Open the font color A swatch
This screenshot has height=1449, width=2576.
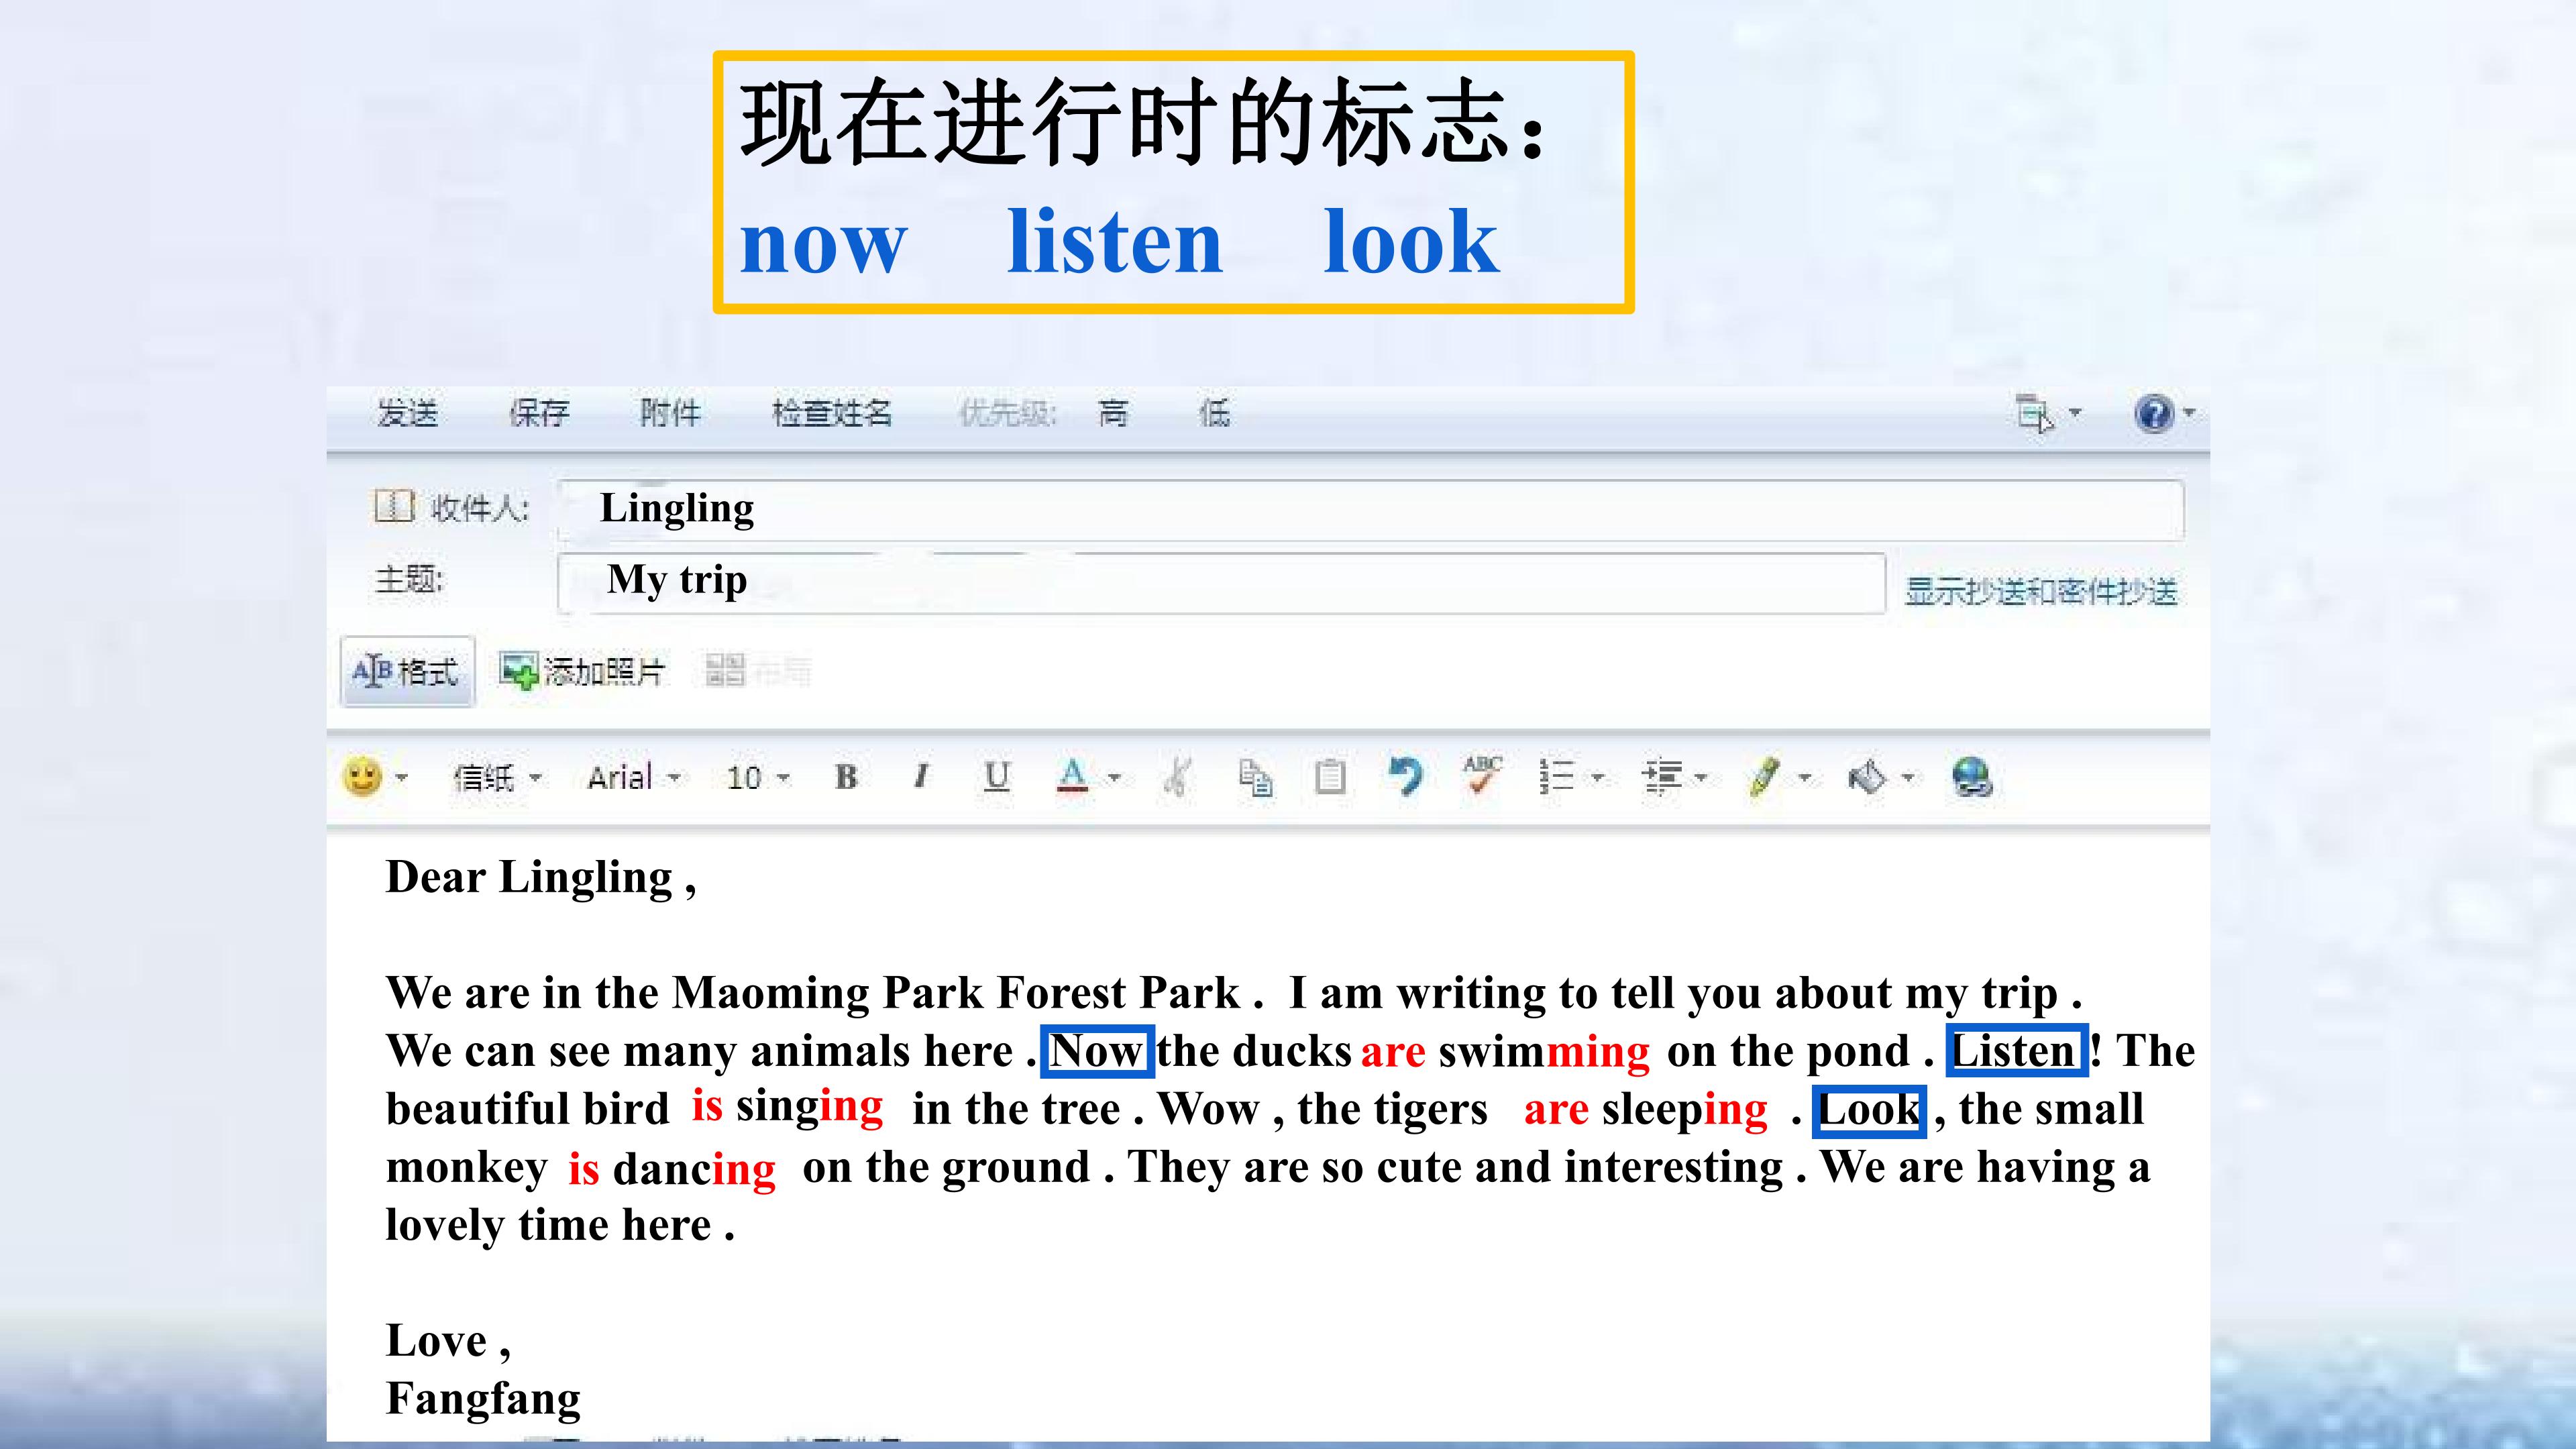point(1072,777)
